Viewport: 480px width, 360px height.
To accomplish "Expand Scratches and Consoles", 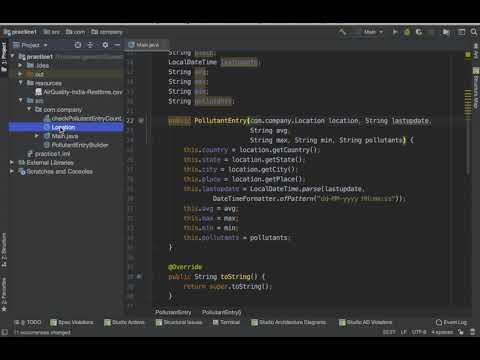I will (12, 171).
